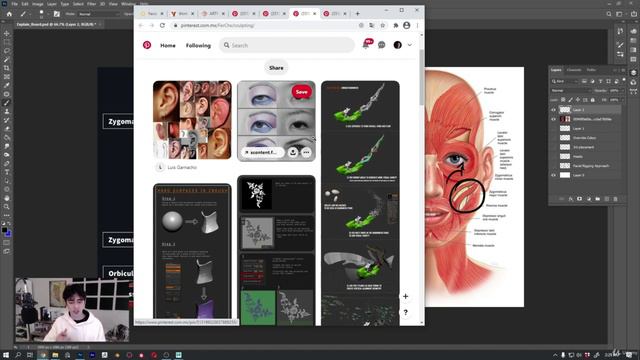Viewport: 640px width, 360px height.
Task: Open Pinterest notifications bell
Action: click(366, 45)
